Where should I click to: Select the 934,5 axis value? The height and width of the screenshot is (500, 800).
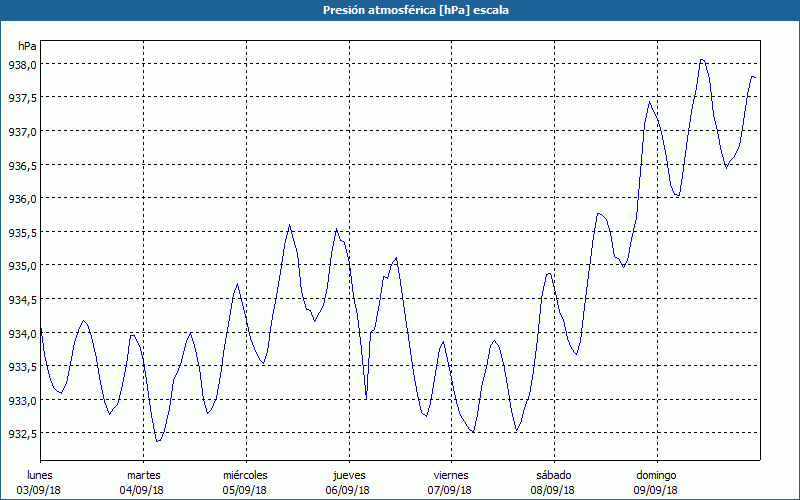pos(22,299)
